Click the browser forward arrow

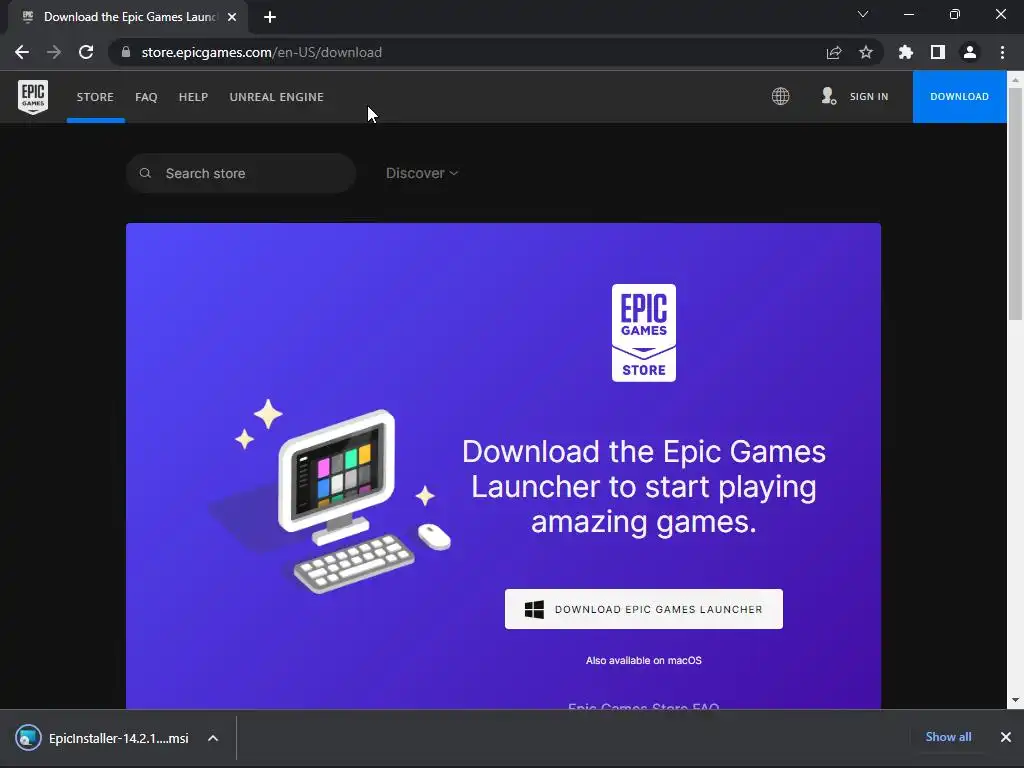click(54, 52)
